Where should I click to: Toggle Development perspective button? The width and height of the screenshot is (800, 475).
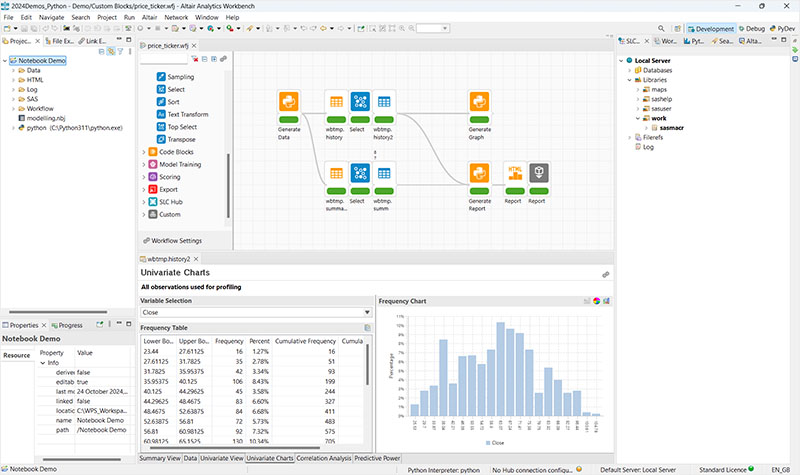tap(704, 29)
